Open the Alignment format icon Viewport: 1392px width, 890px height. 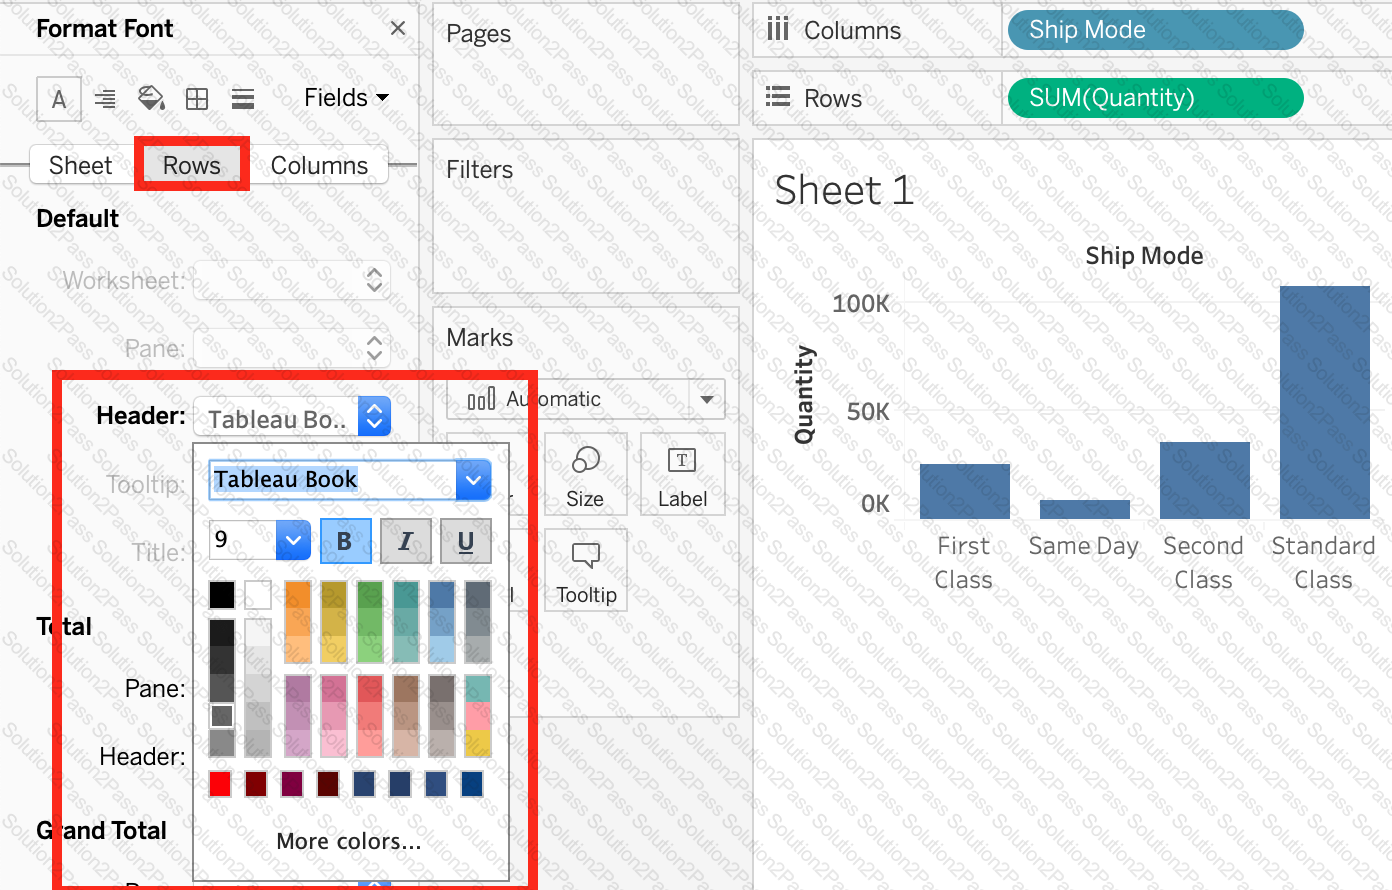[x=105, y=98]
